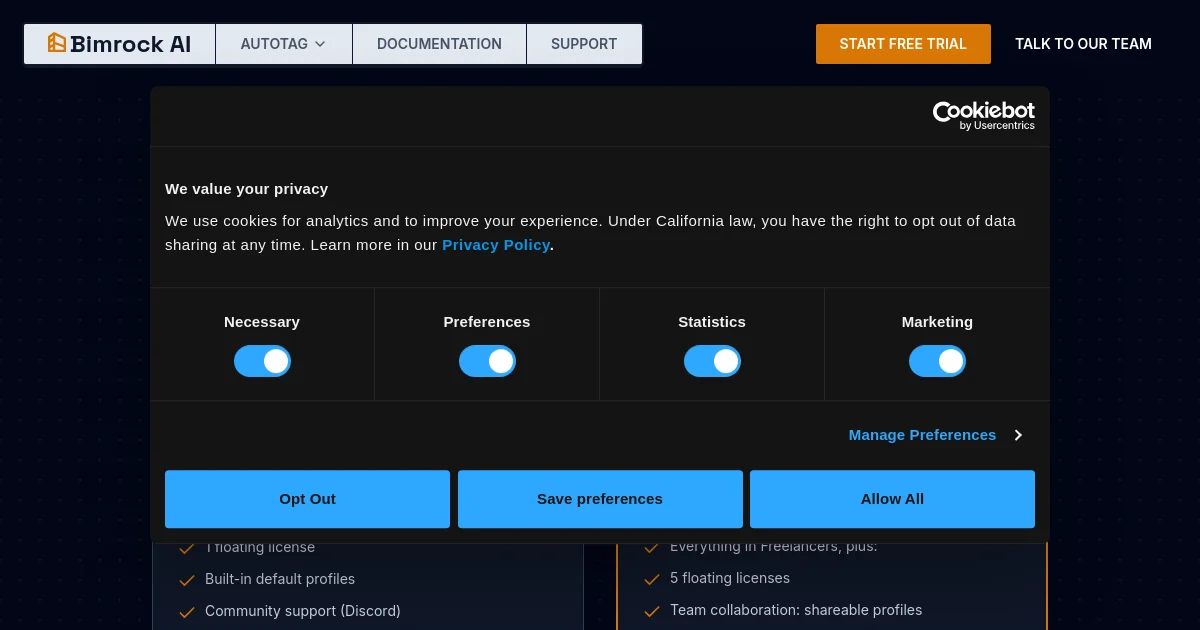Accept cookies with Allow All
This screenshot has height=630, width=1200.
pyautogui.click(x=892, y=499)
